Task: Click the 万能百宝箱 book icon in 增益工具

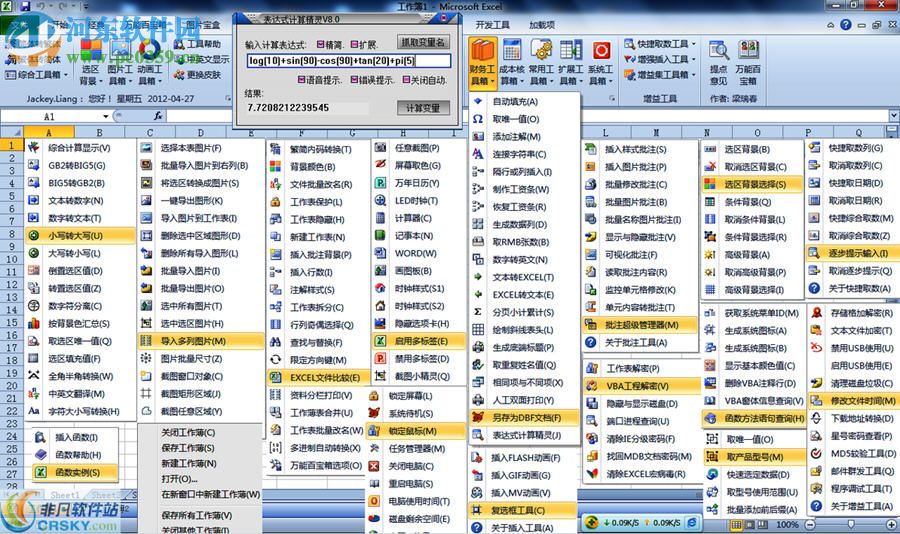Action: pyautogui.click(x=748, y=51)
